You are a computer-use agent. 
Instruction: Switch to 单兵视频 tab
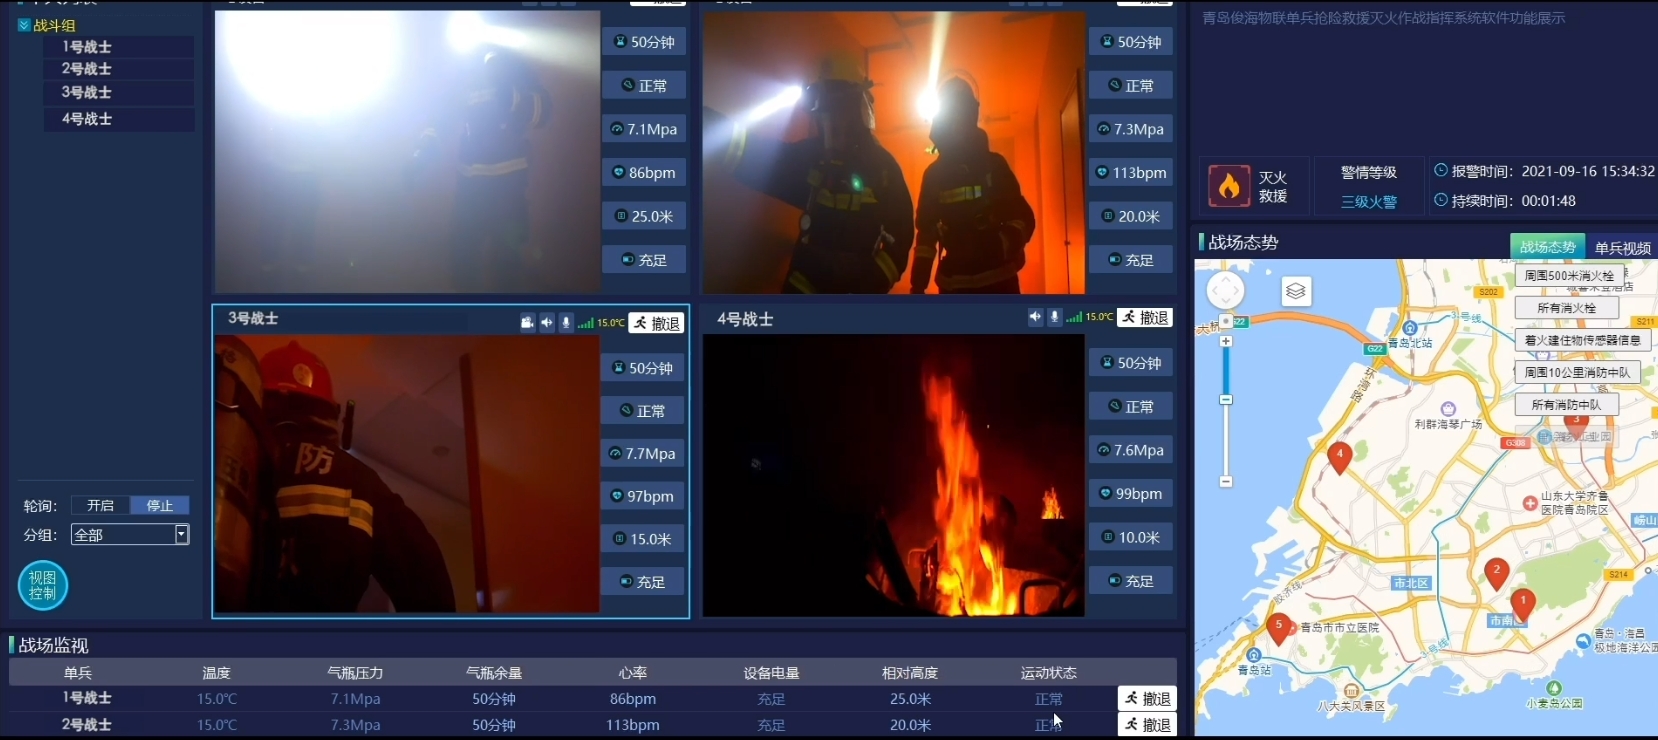[1622, 247]
